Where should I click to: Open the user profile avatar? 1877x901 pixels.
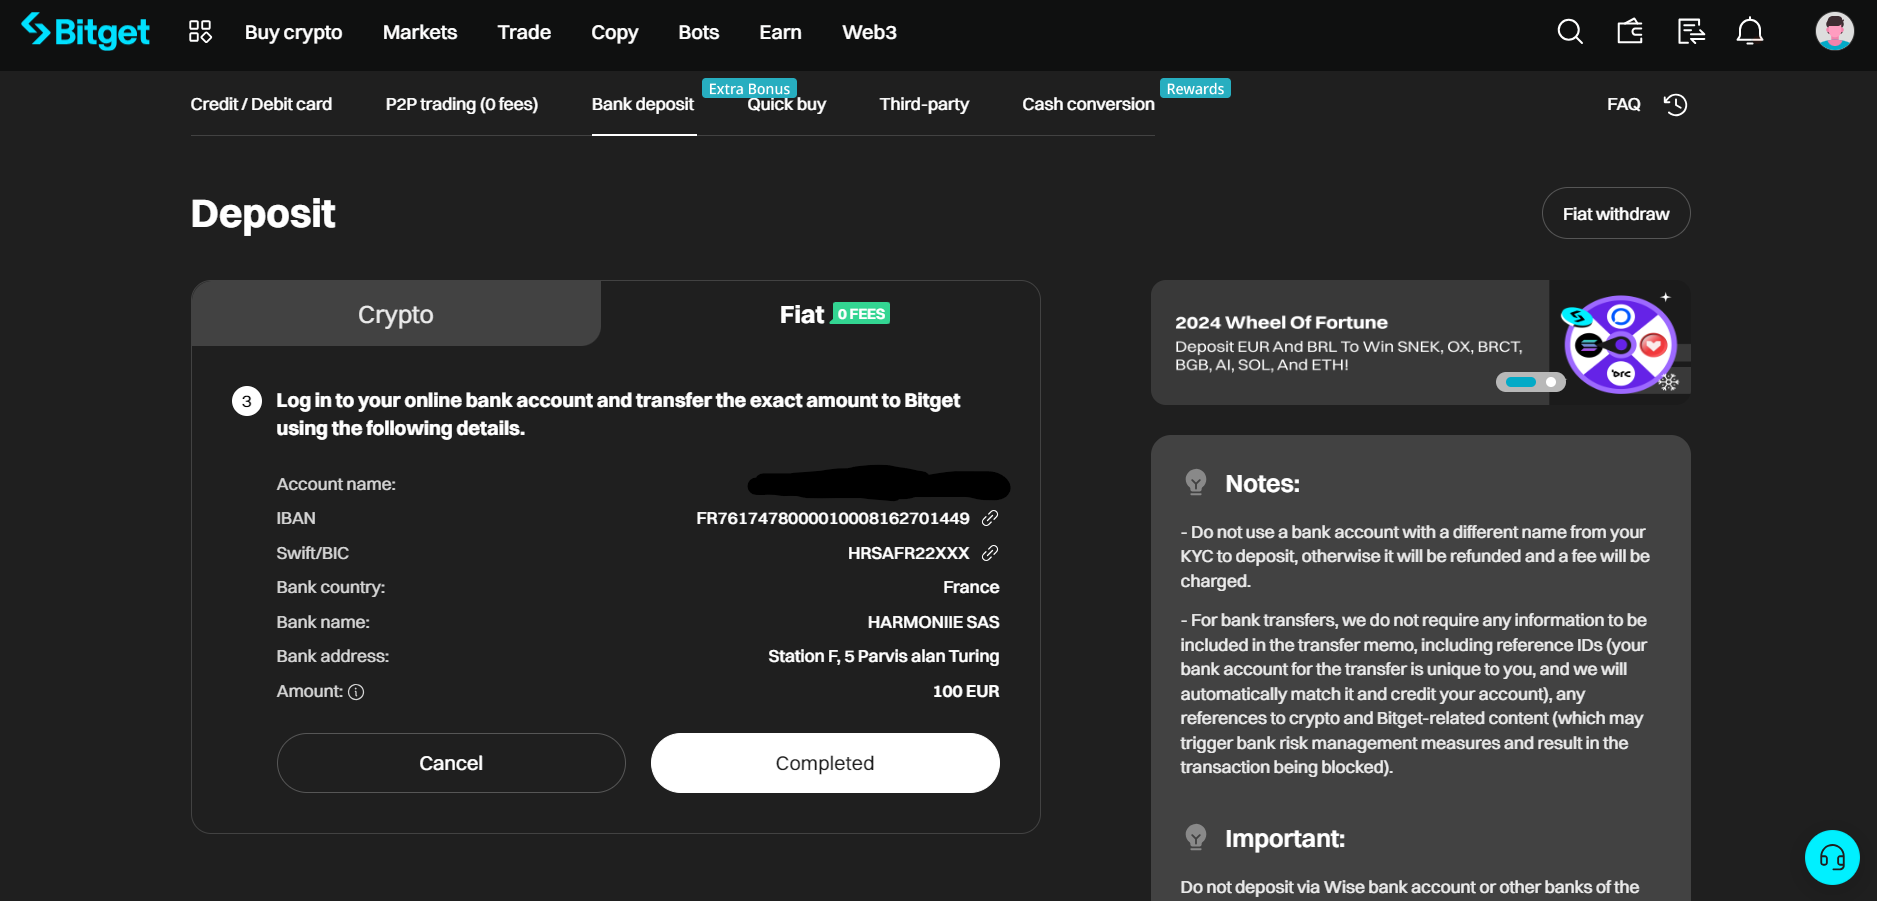pyautogui.click(x=1835, y=31)
